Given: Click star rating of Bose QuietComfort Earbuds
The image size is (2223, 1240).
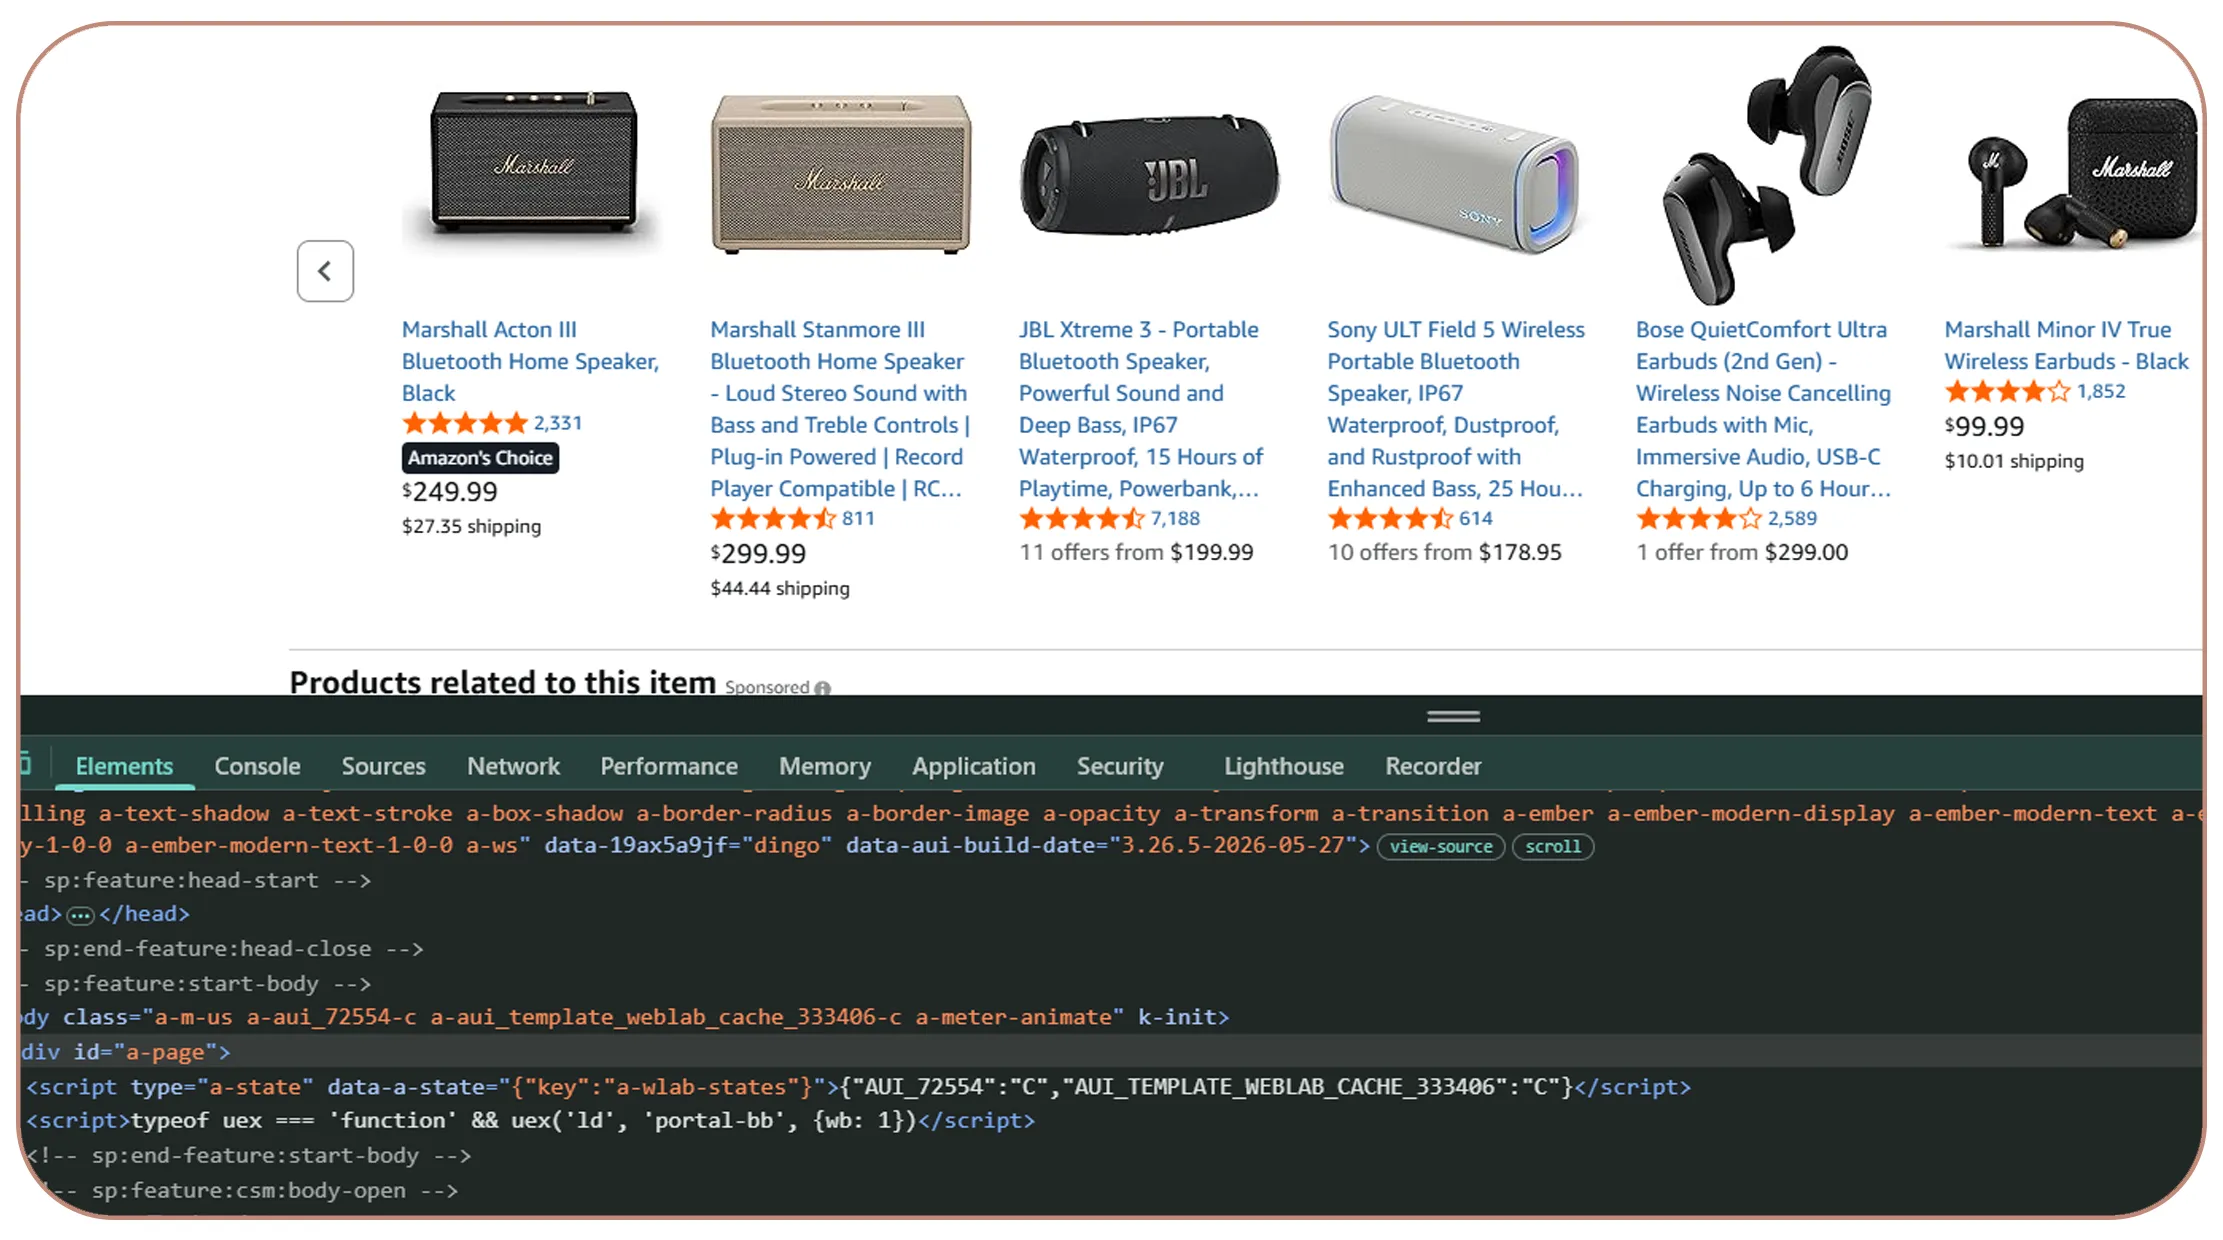Looking at the screenshot, I should point(1698,519).
